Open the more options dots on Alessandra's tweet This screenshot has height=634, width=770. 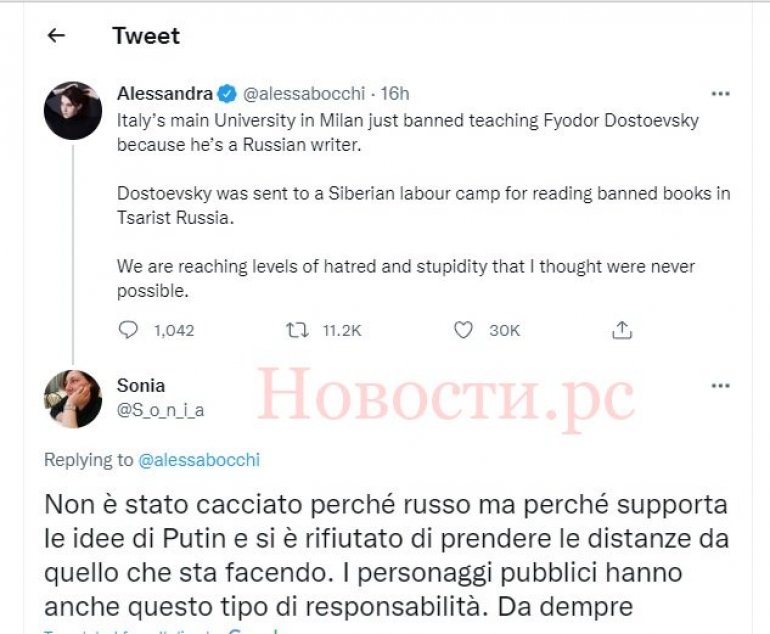pyautogui.click(x=720, y=93)
